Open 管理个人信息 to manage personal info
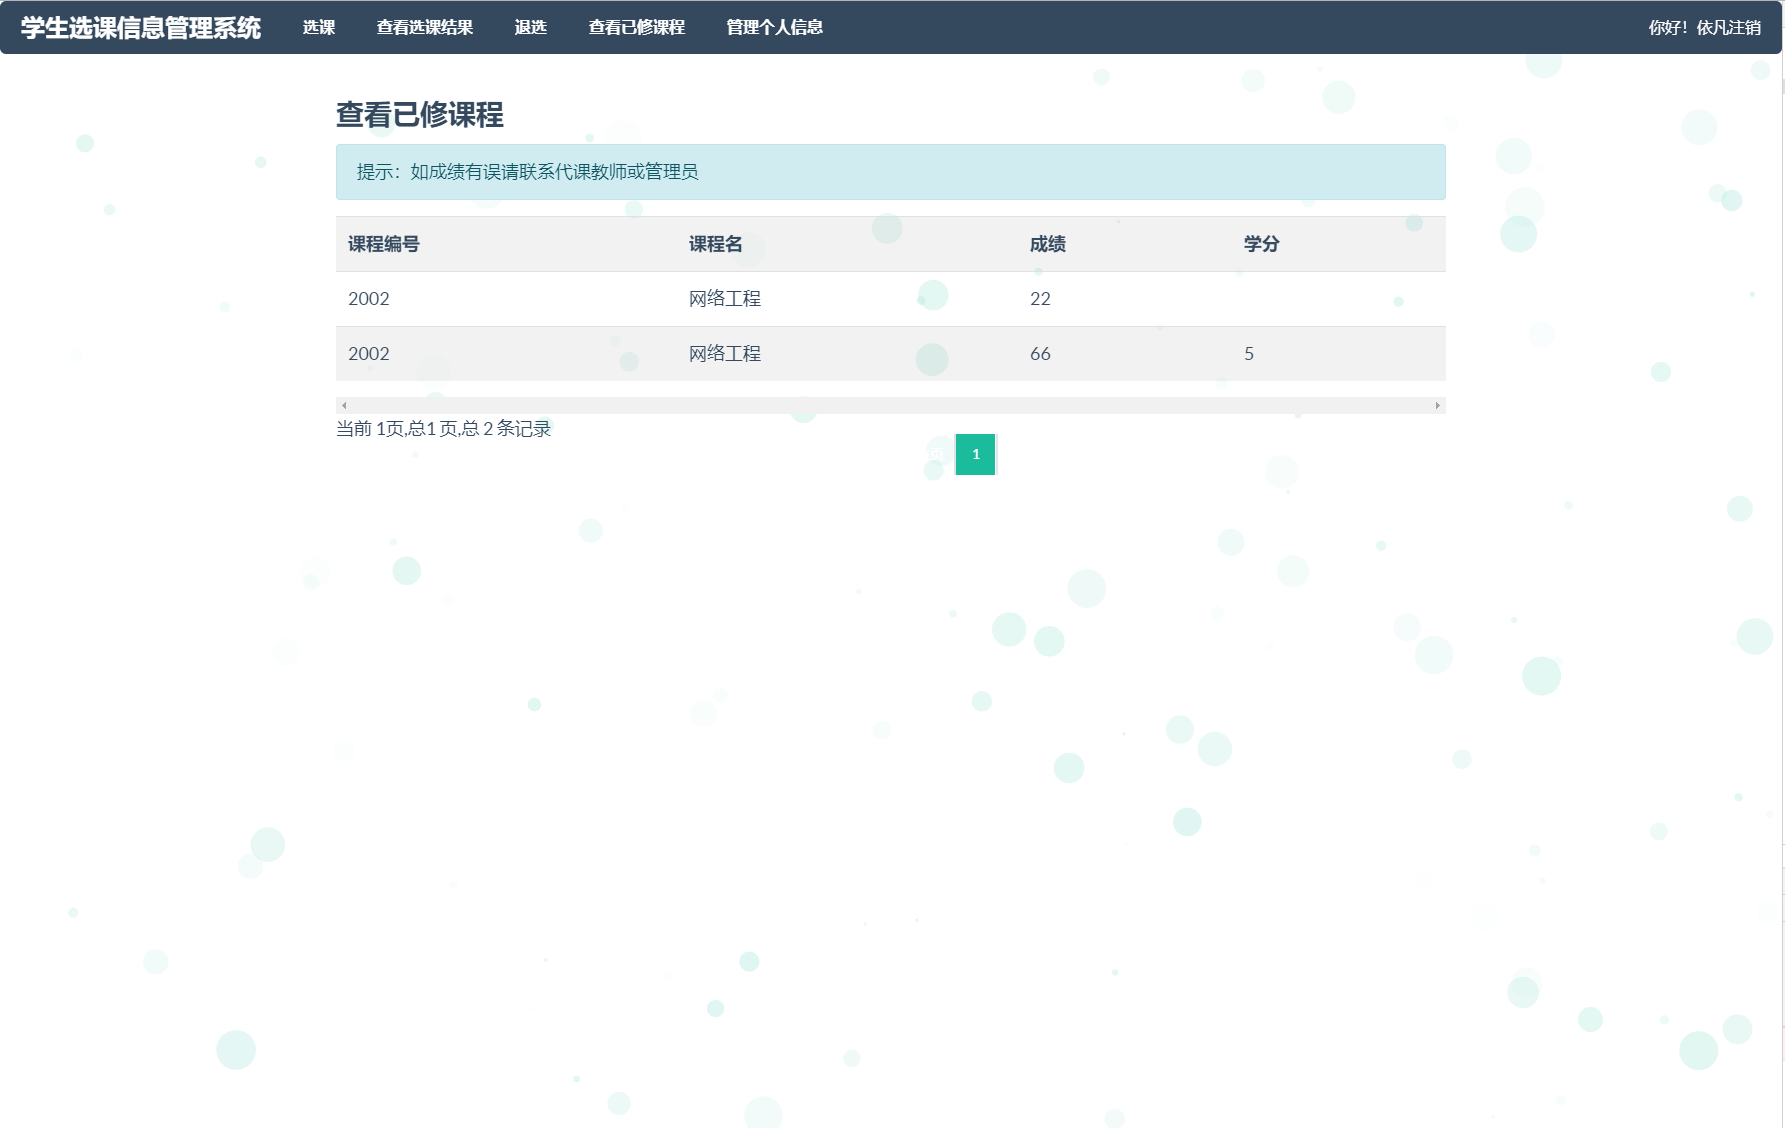This screenshot has width=1785, height=1128. coord(774,27)
